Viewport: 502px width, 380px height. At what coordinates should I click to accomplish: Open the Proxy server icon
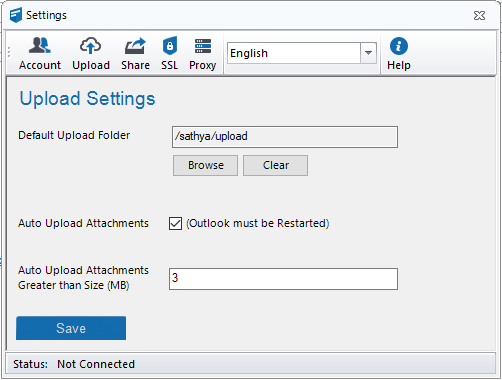pyautogui.click(x=203, y=46)
